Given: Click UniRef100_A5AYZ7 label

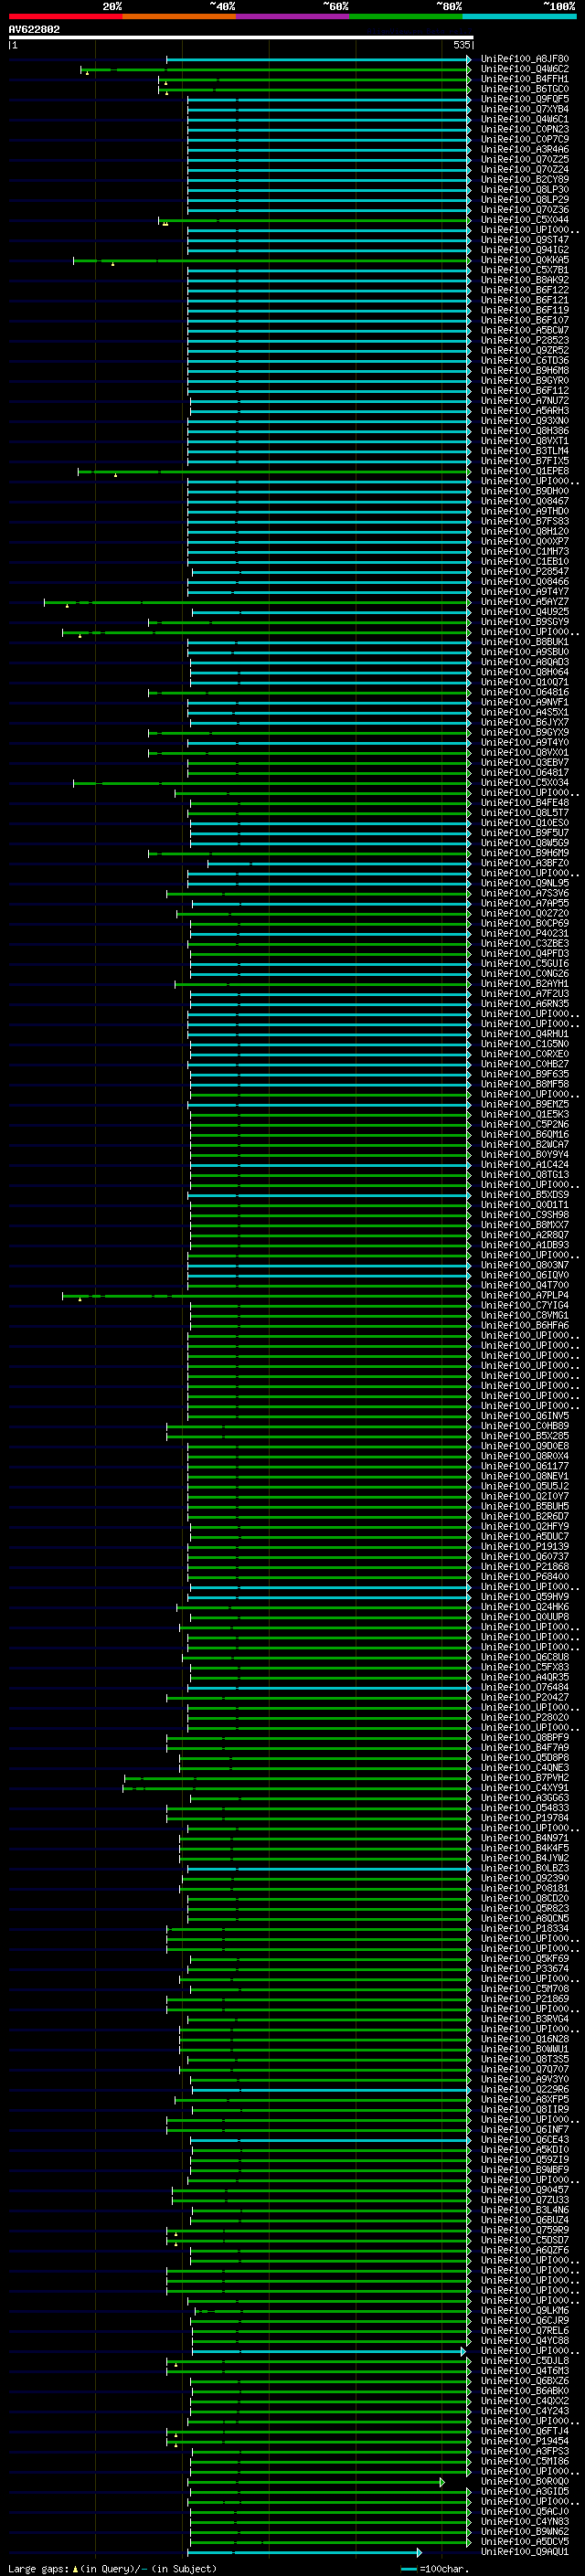Looking at the screenshot, I should [525, 602].
